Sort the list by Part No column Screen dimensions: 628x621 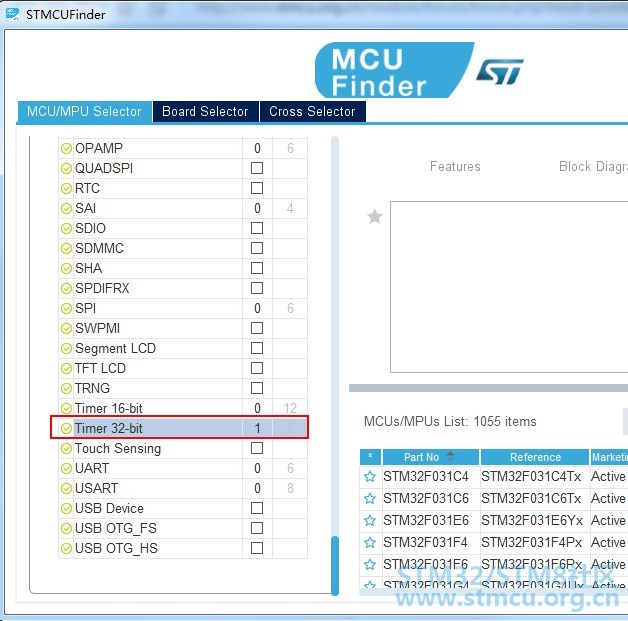431,457
